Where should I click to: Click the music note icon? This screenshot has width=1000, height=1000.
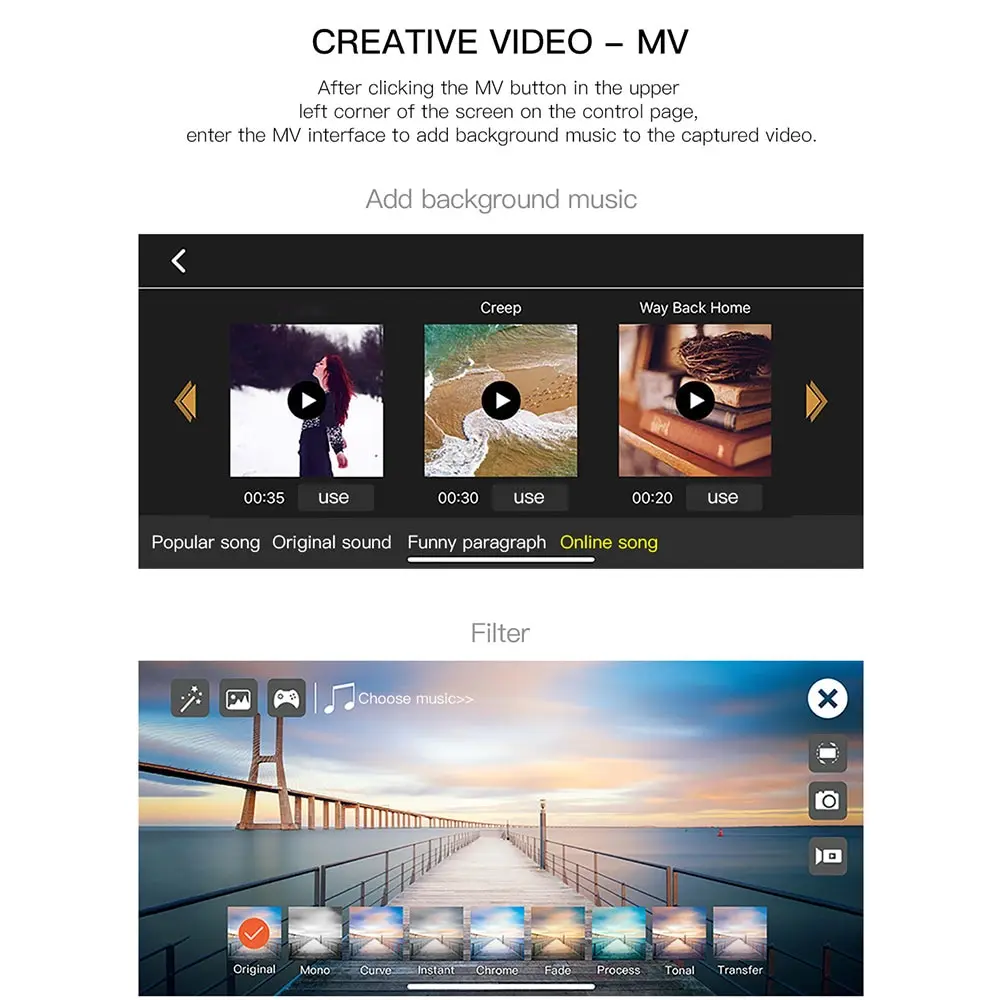coord(339,698)
